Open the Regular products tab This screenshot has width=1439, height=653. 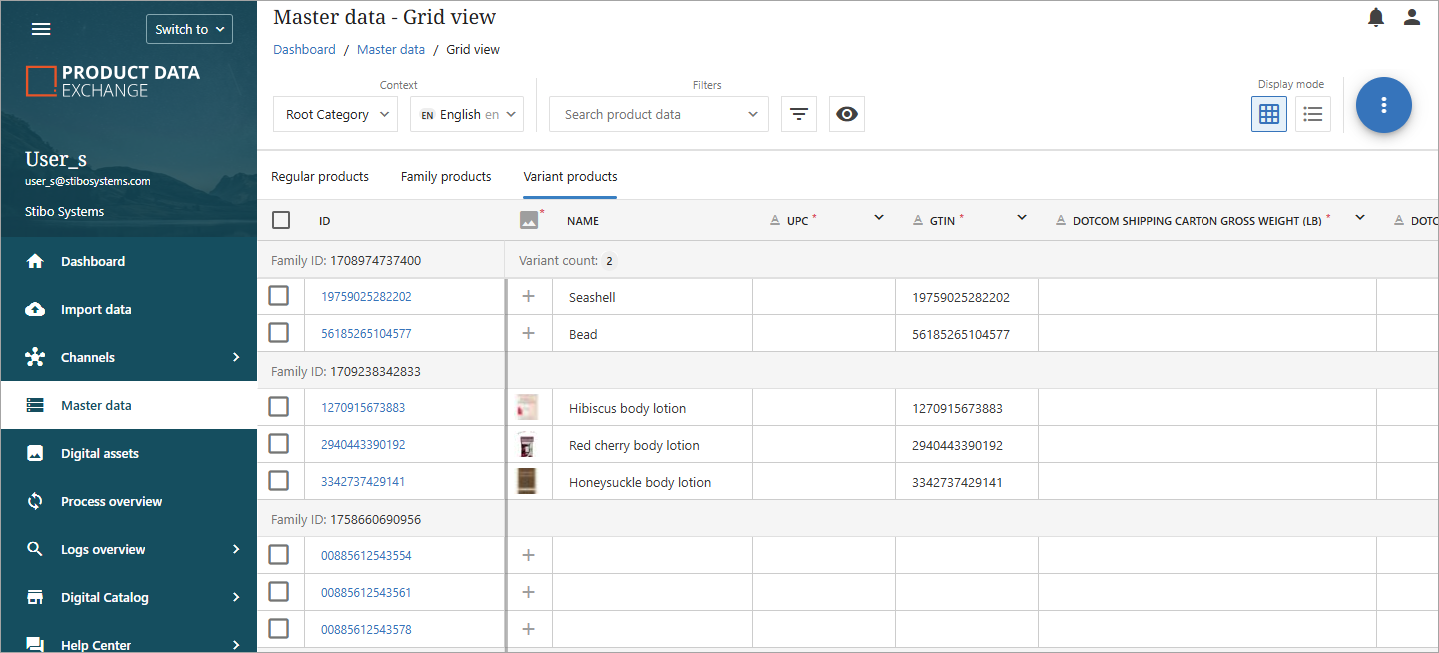(320, 177)
